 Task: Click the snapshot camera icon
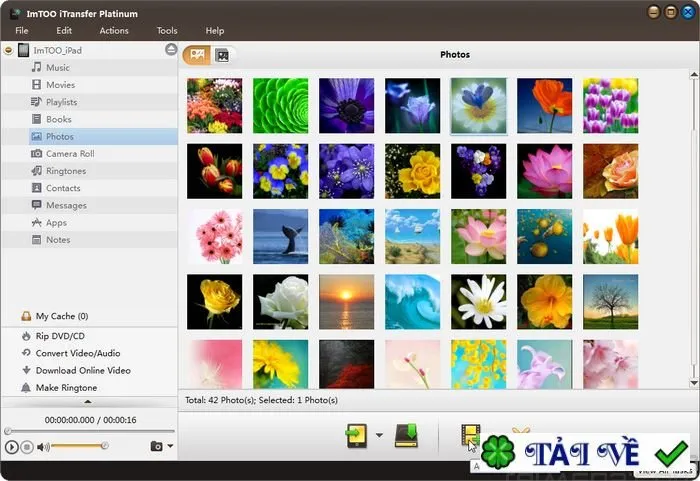click(156, 446)
